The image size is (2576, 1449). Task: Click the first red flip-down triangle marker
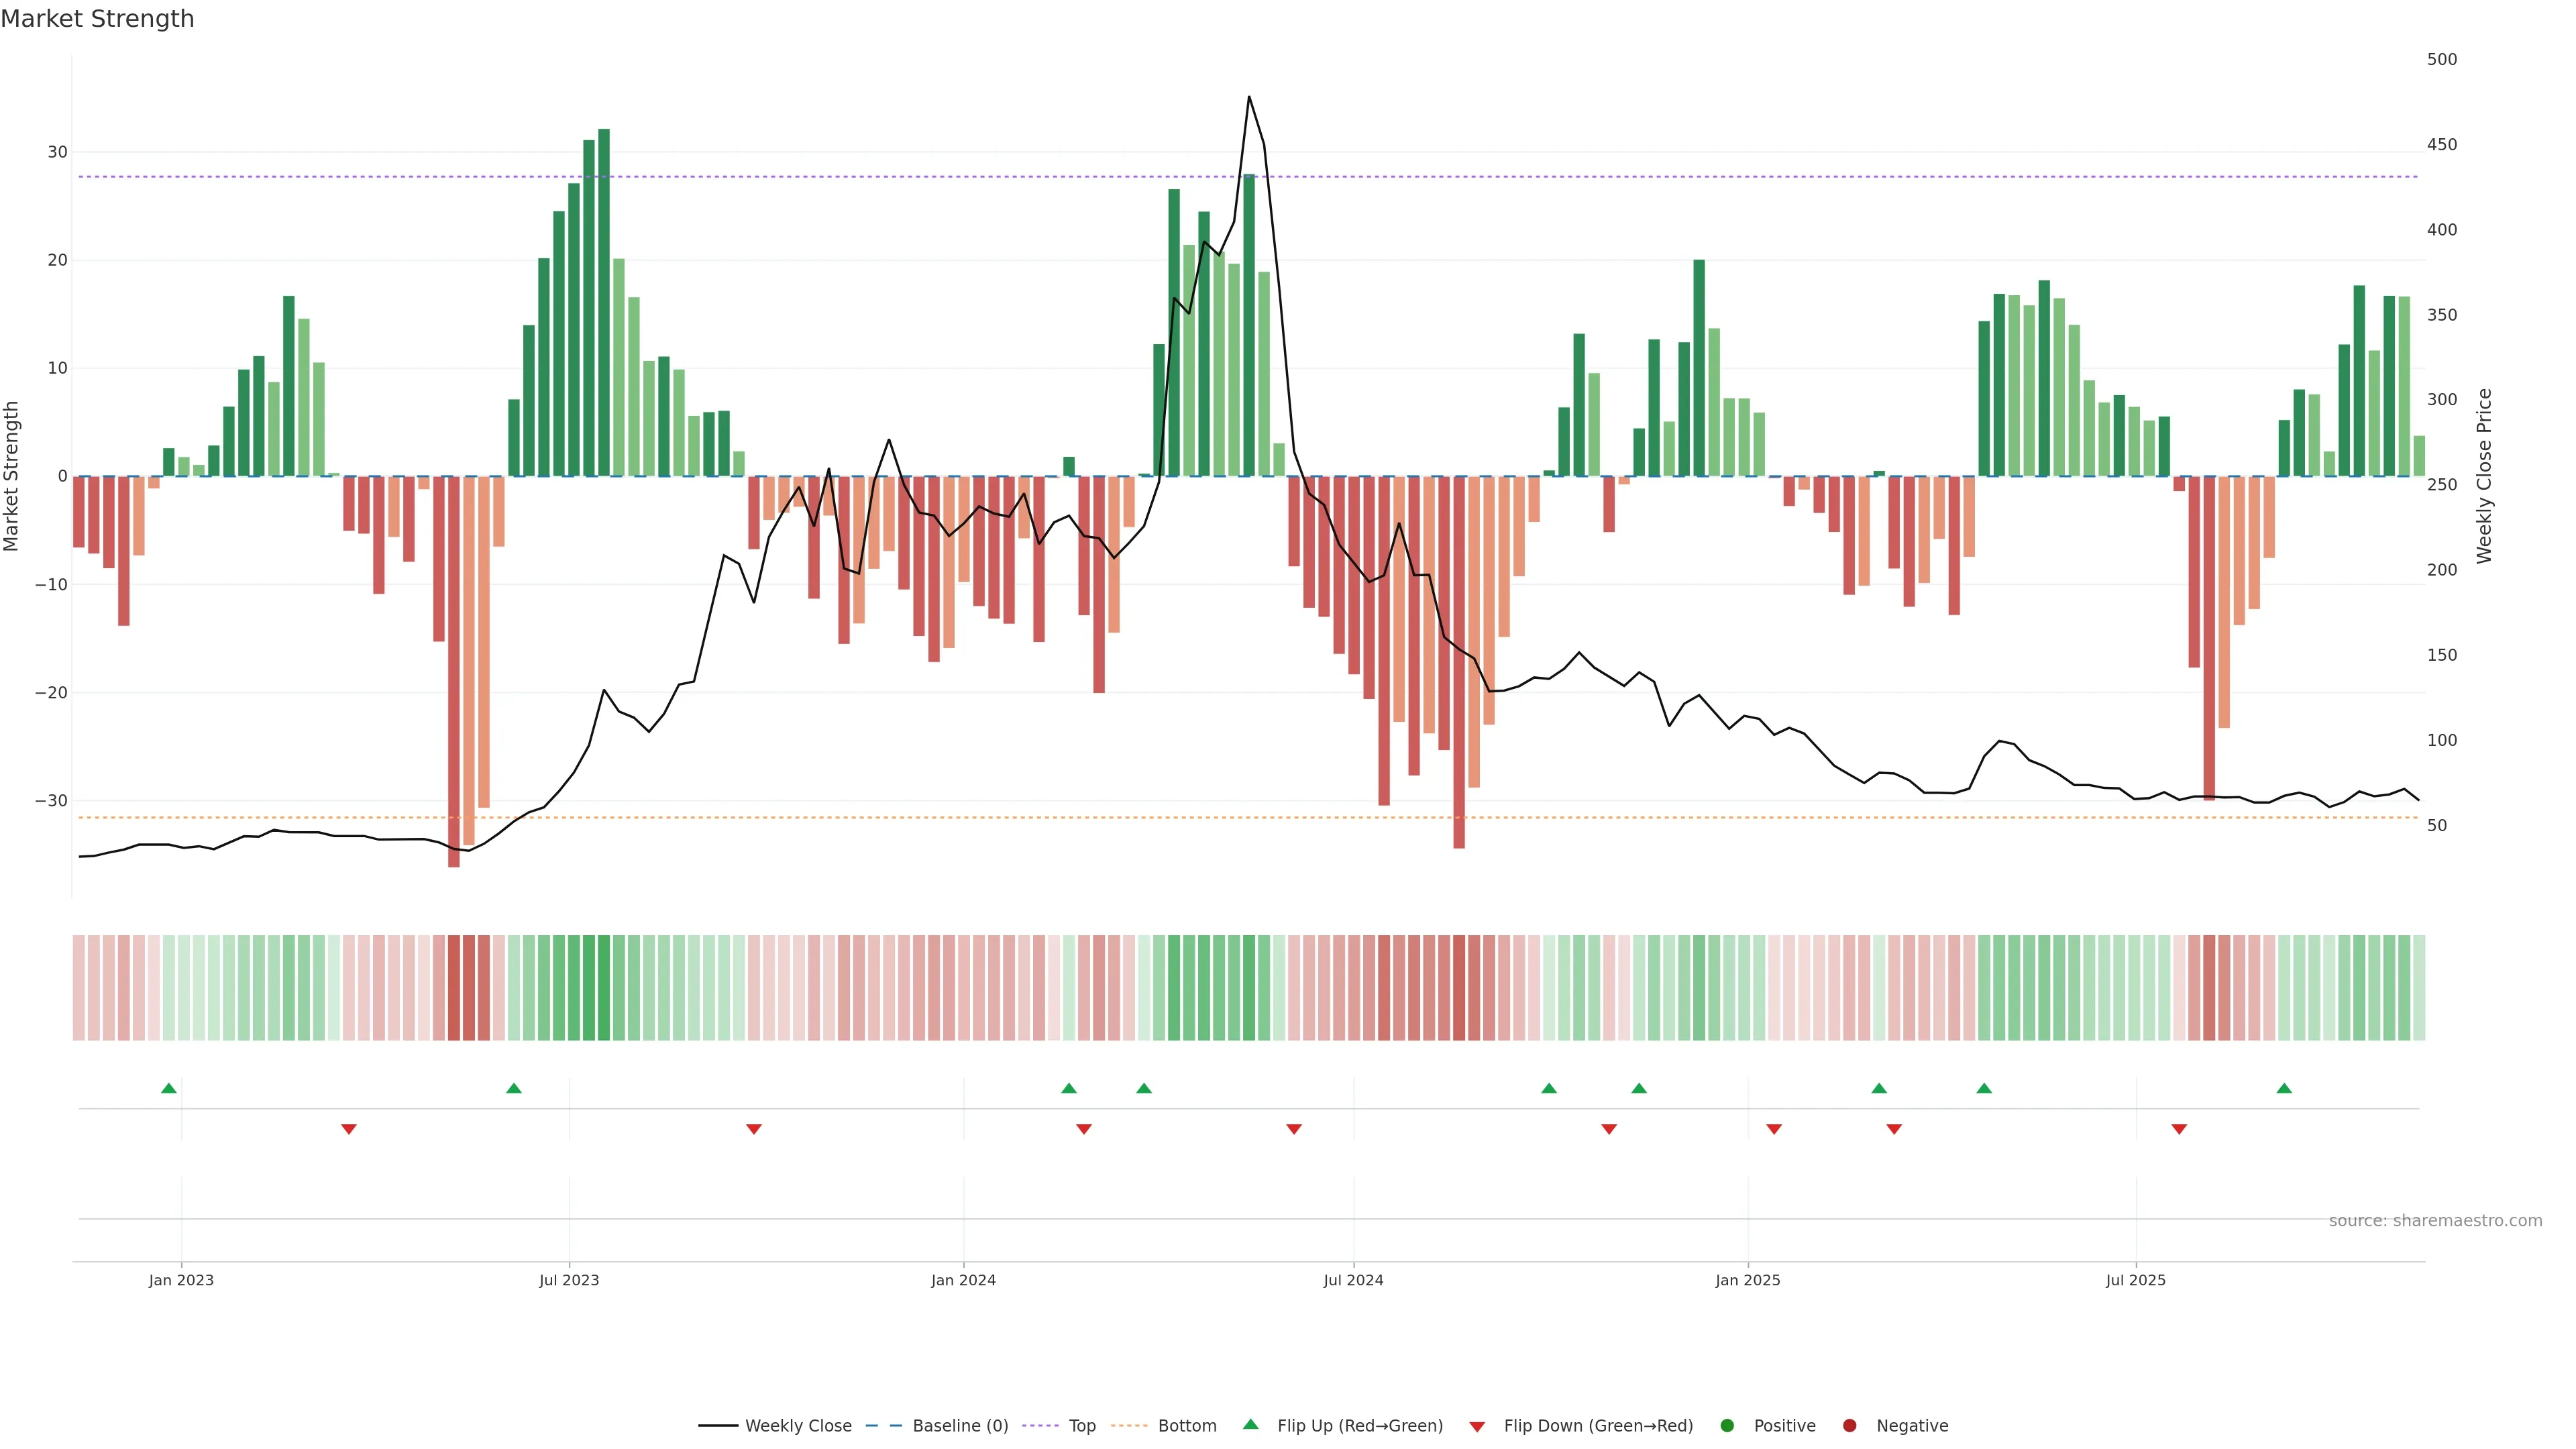[349, 1129]
